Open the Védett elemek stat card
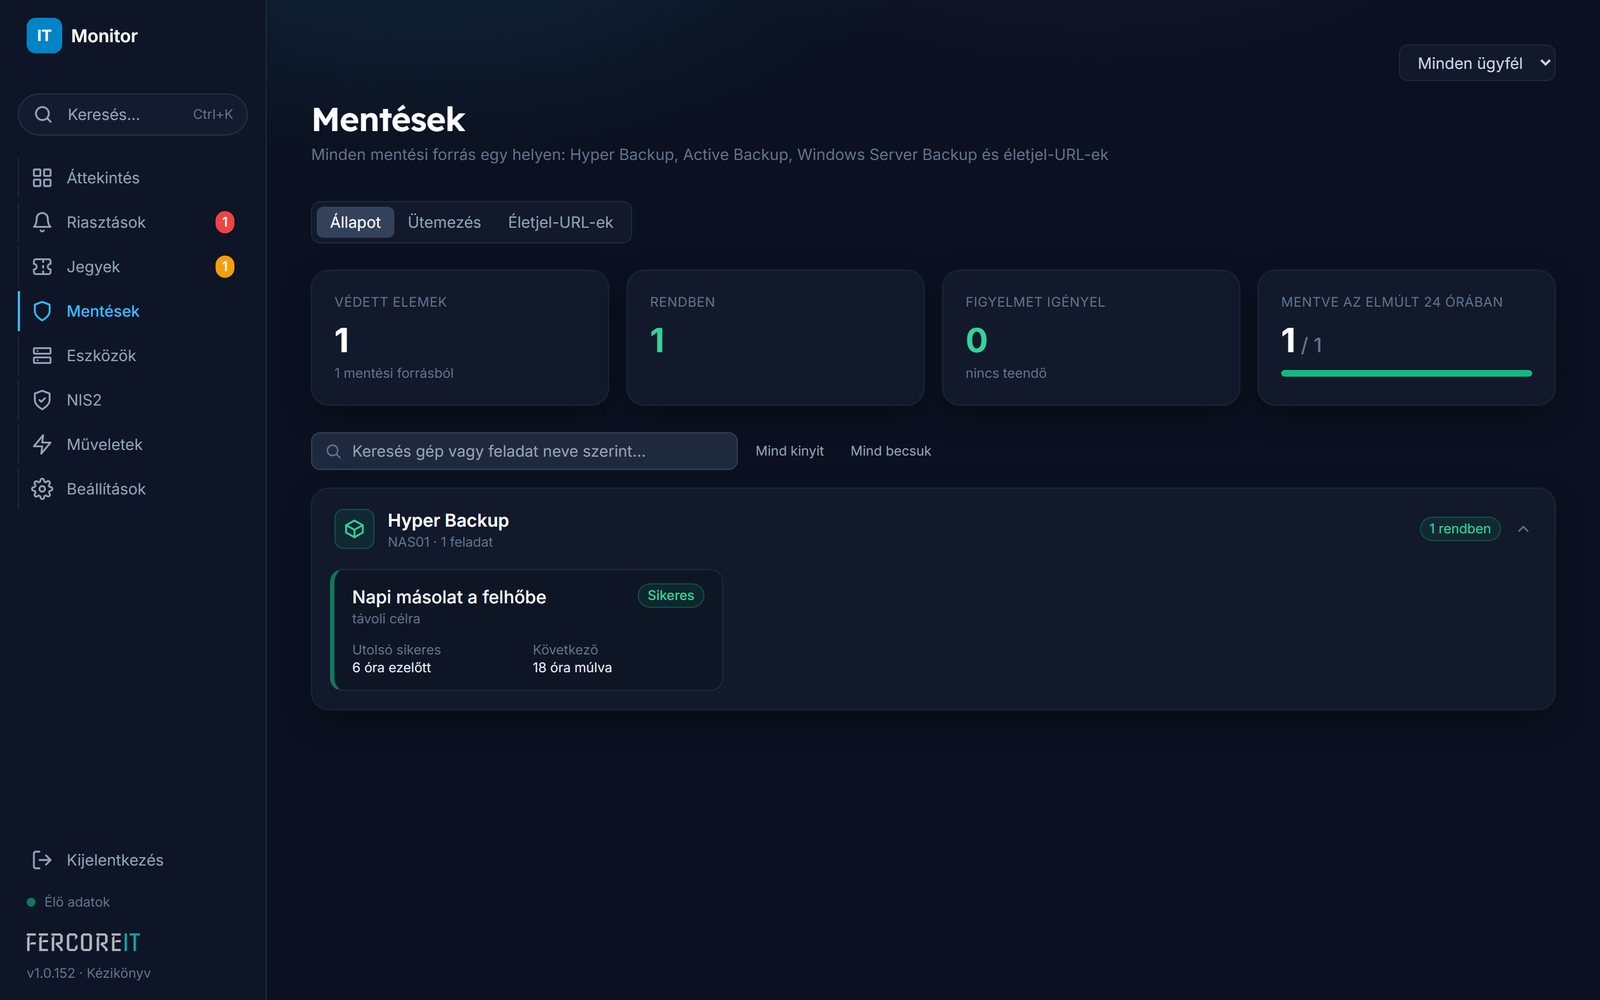This screenshot has height=1000, width=1600. [460, 338]
